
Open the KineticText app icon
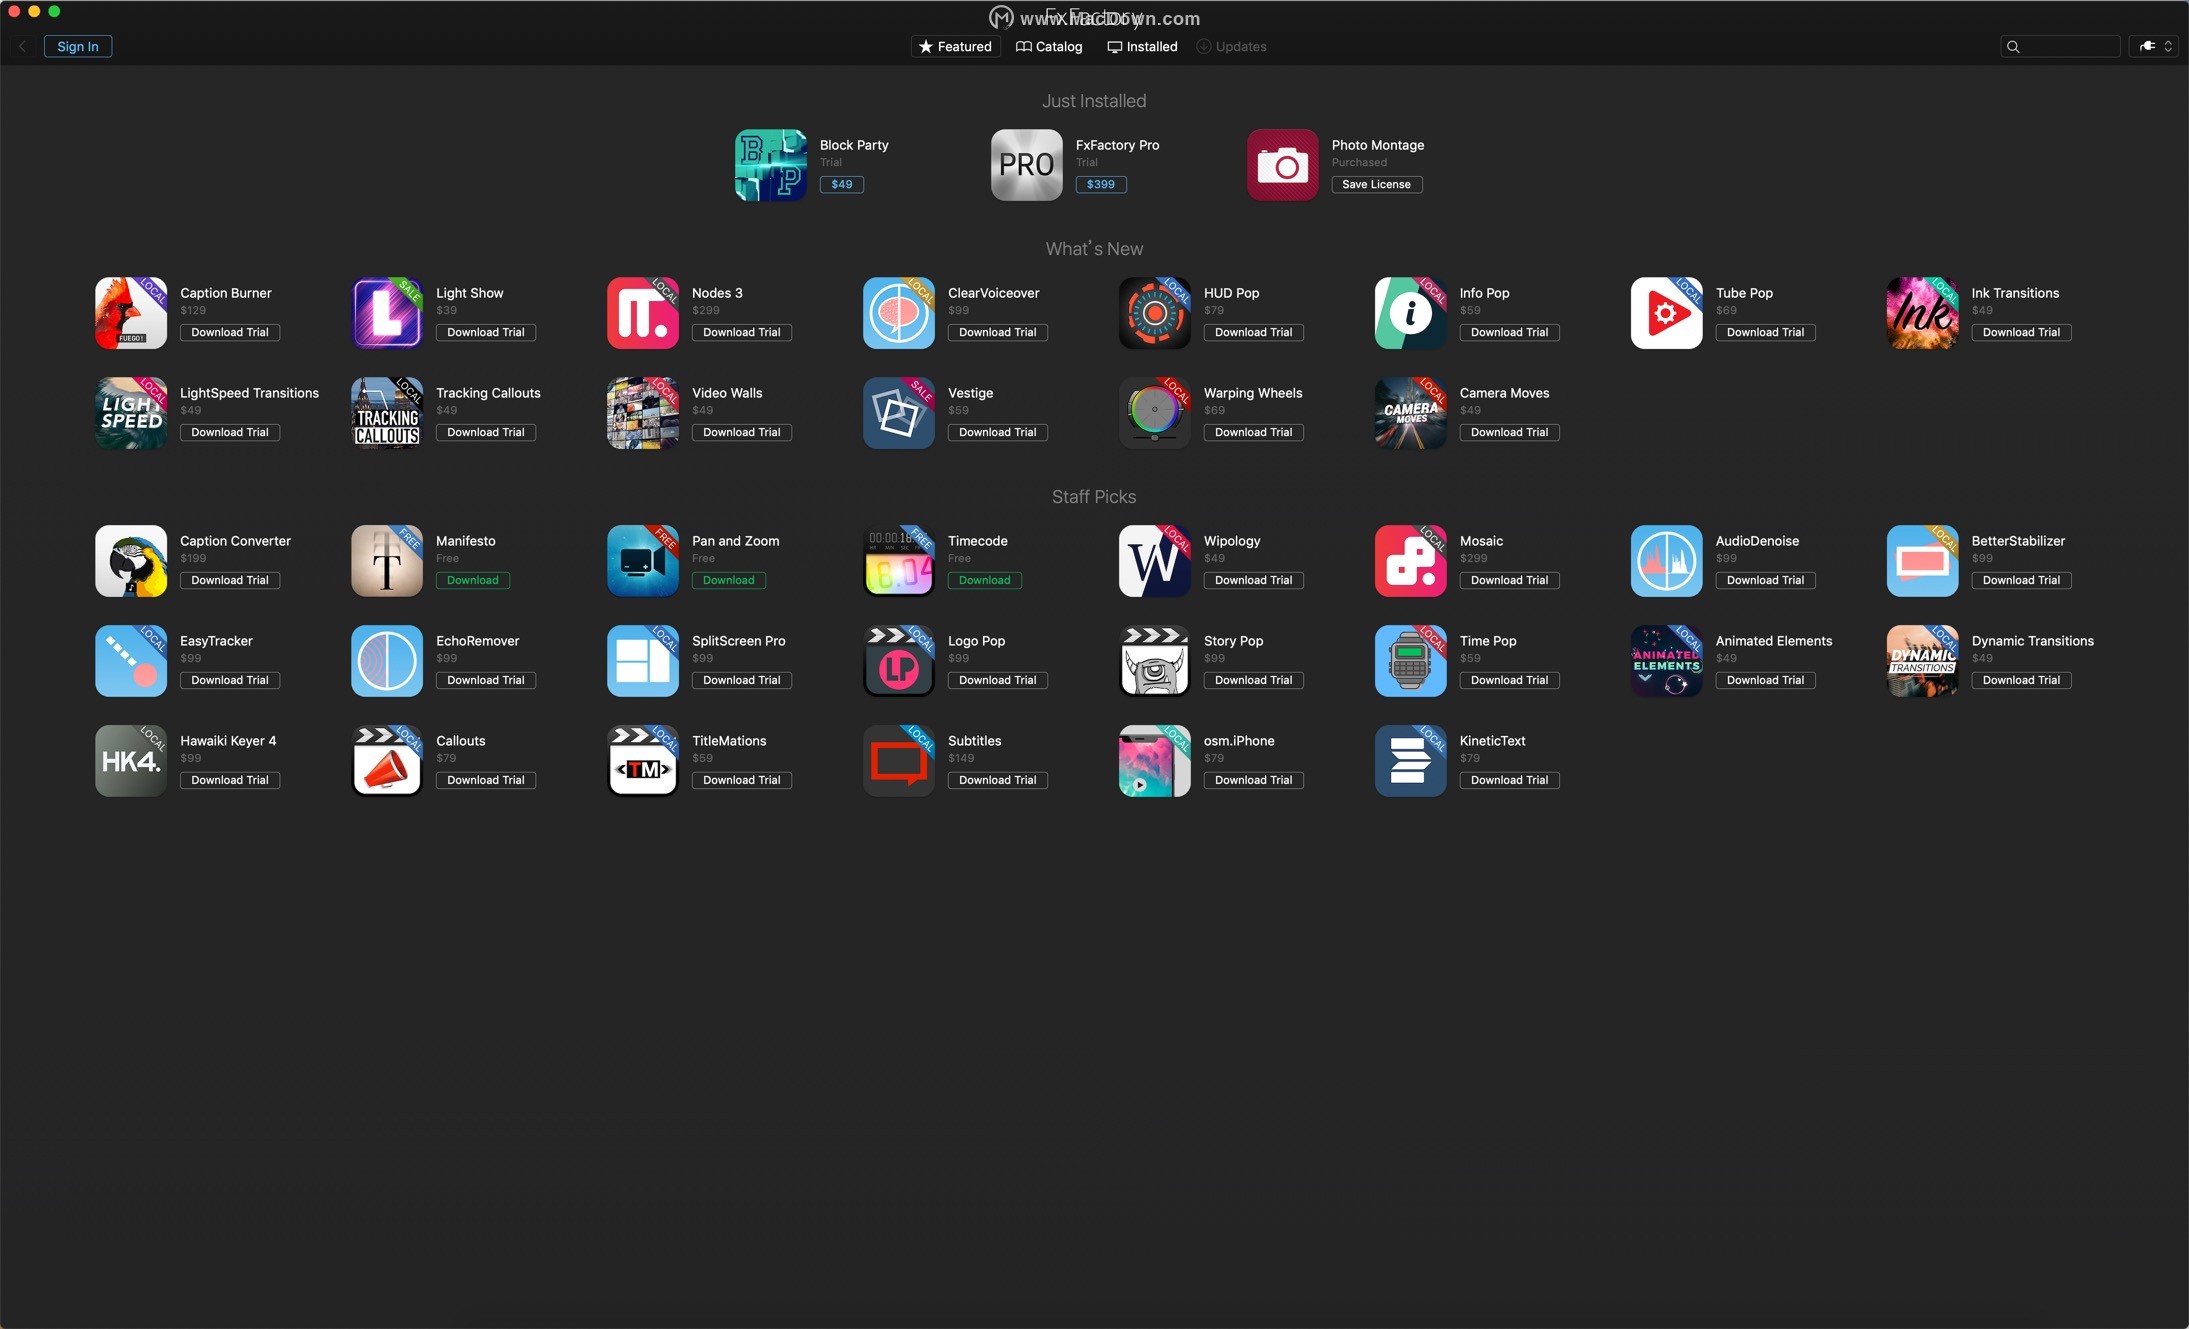pyautogui.click(x=1410, y=761)
